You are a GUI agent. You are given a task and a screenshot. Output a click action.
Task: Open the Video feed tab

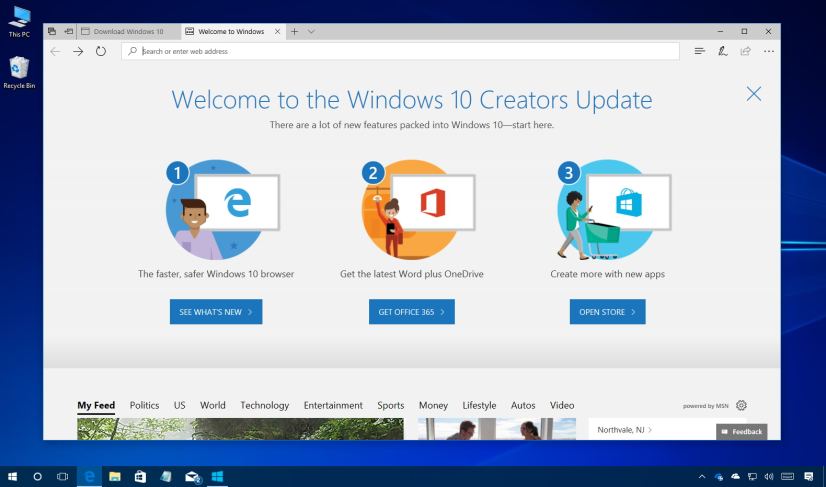point(562,405)
